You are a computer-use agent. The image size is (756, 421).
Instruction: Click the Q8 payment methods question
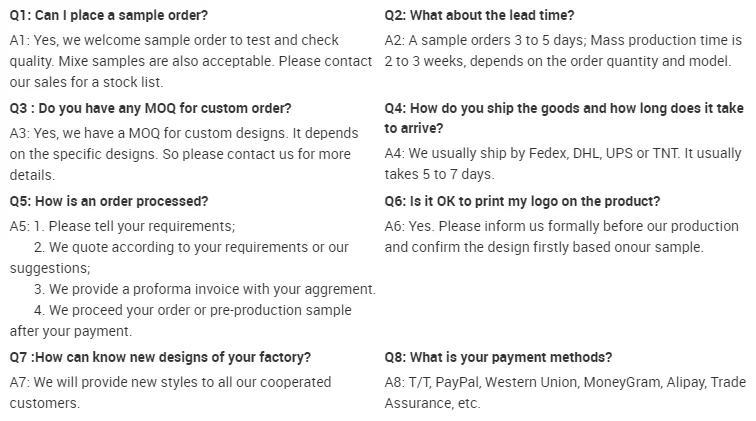(x=498, y=357)
